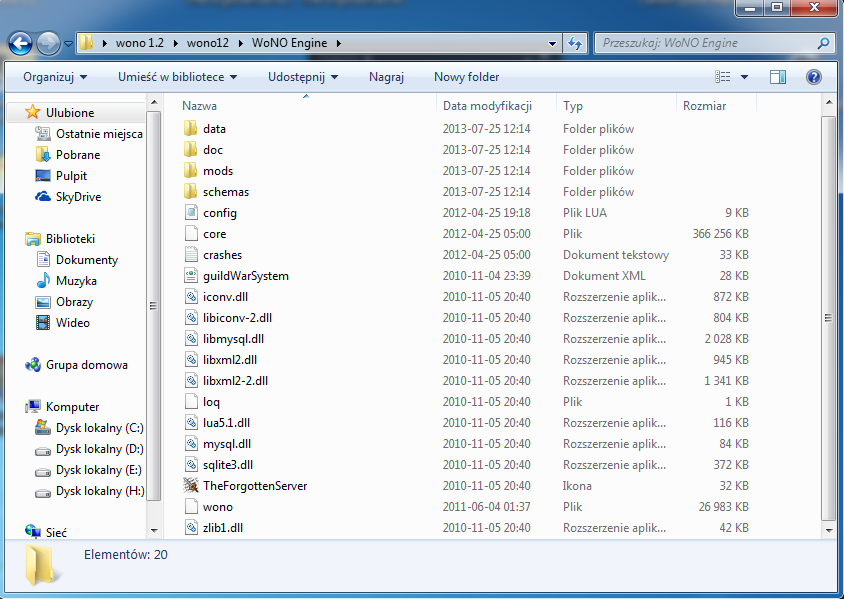Select the iconv.dll file icon
The width and height of the screenshot is (844, 599).
(x=191, y=297)
